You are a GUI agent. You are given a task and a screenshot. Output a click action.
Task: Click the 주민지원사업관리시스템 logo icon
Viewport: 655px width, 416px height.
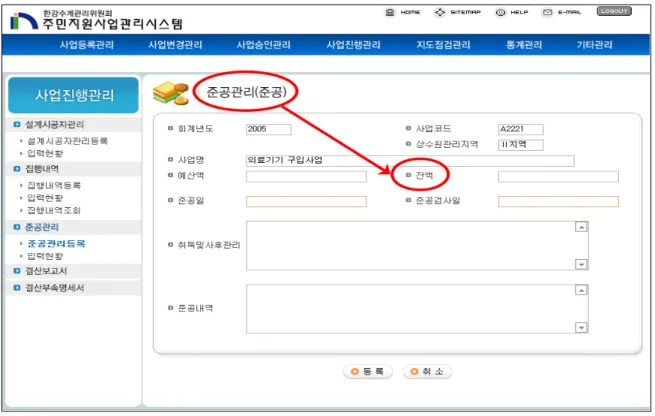click(24, 21)
